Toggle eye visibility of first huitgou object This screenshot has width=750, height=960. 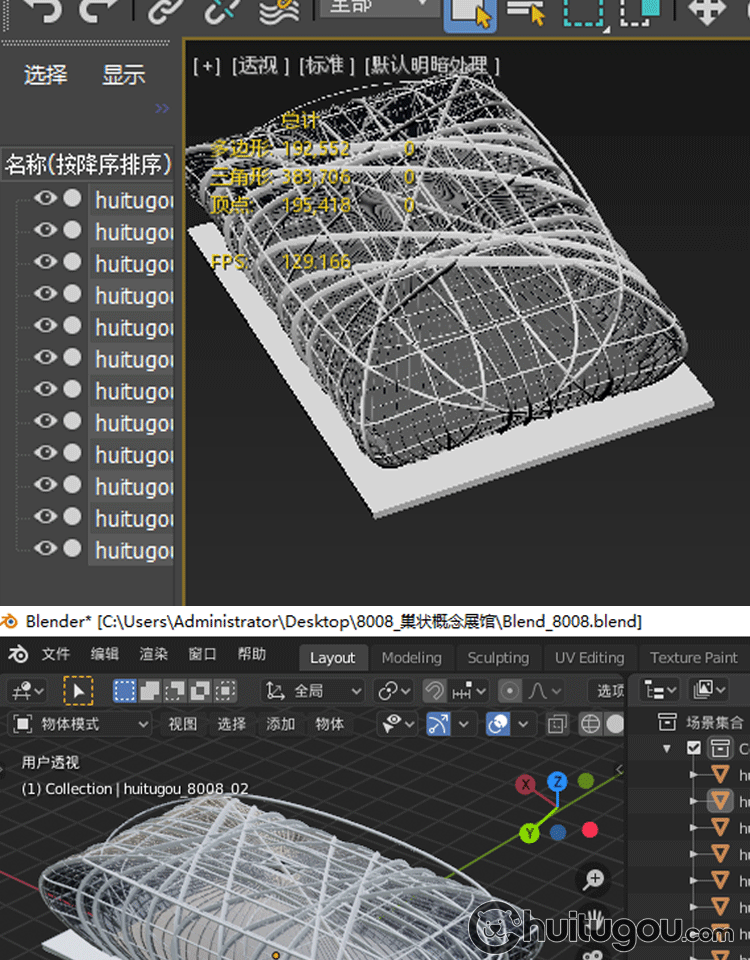[x=45, y=199]
